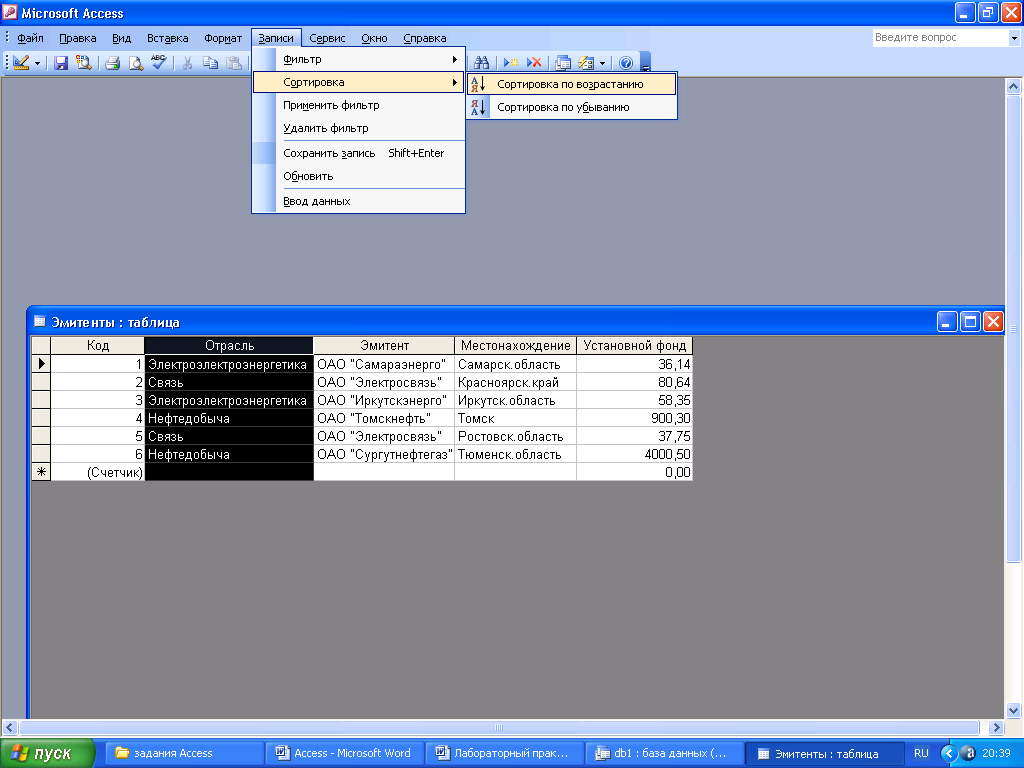Image resolution: width=1024 pixels, height=768 pixels.
Task: Click cell Тюменск.область
Action: click(x=515, y=454)
